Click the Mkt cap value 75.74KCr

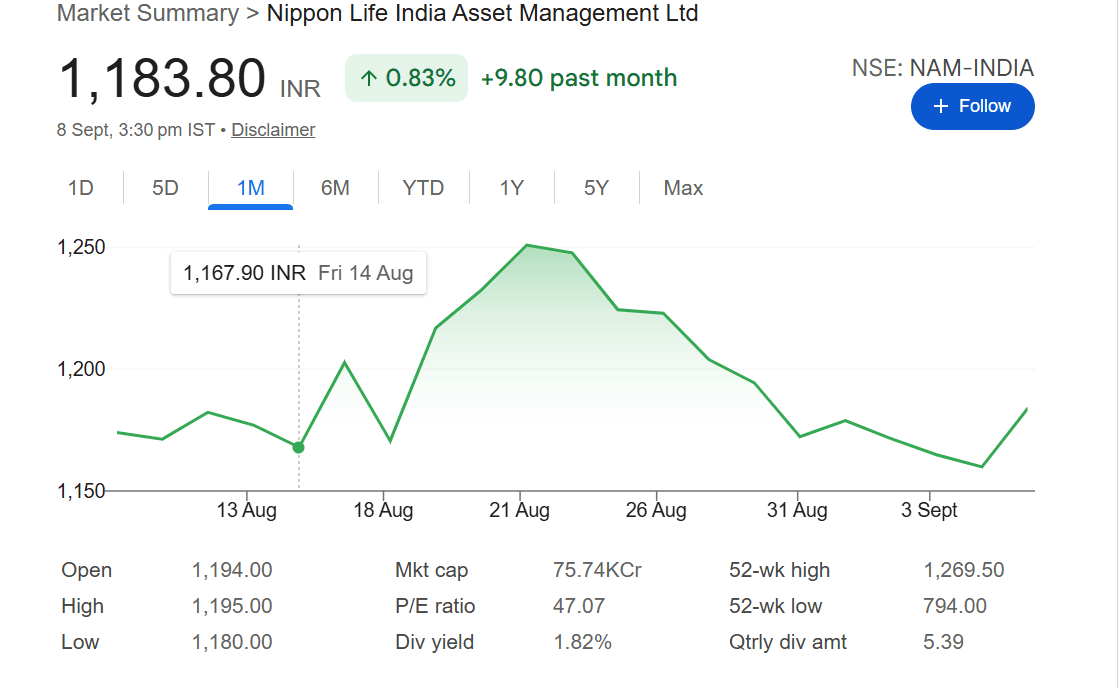[x=597, y=570]
